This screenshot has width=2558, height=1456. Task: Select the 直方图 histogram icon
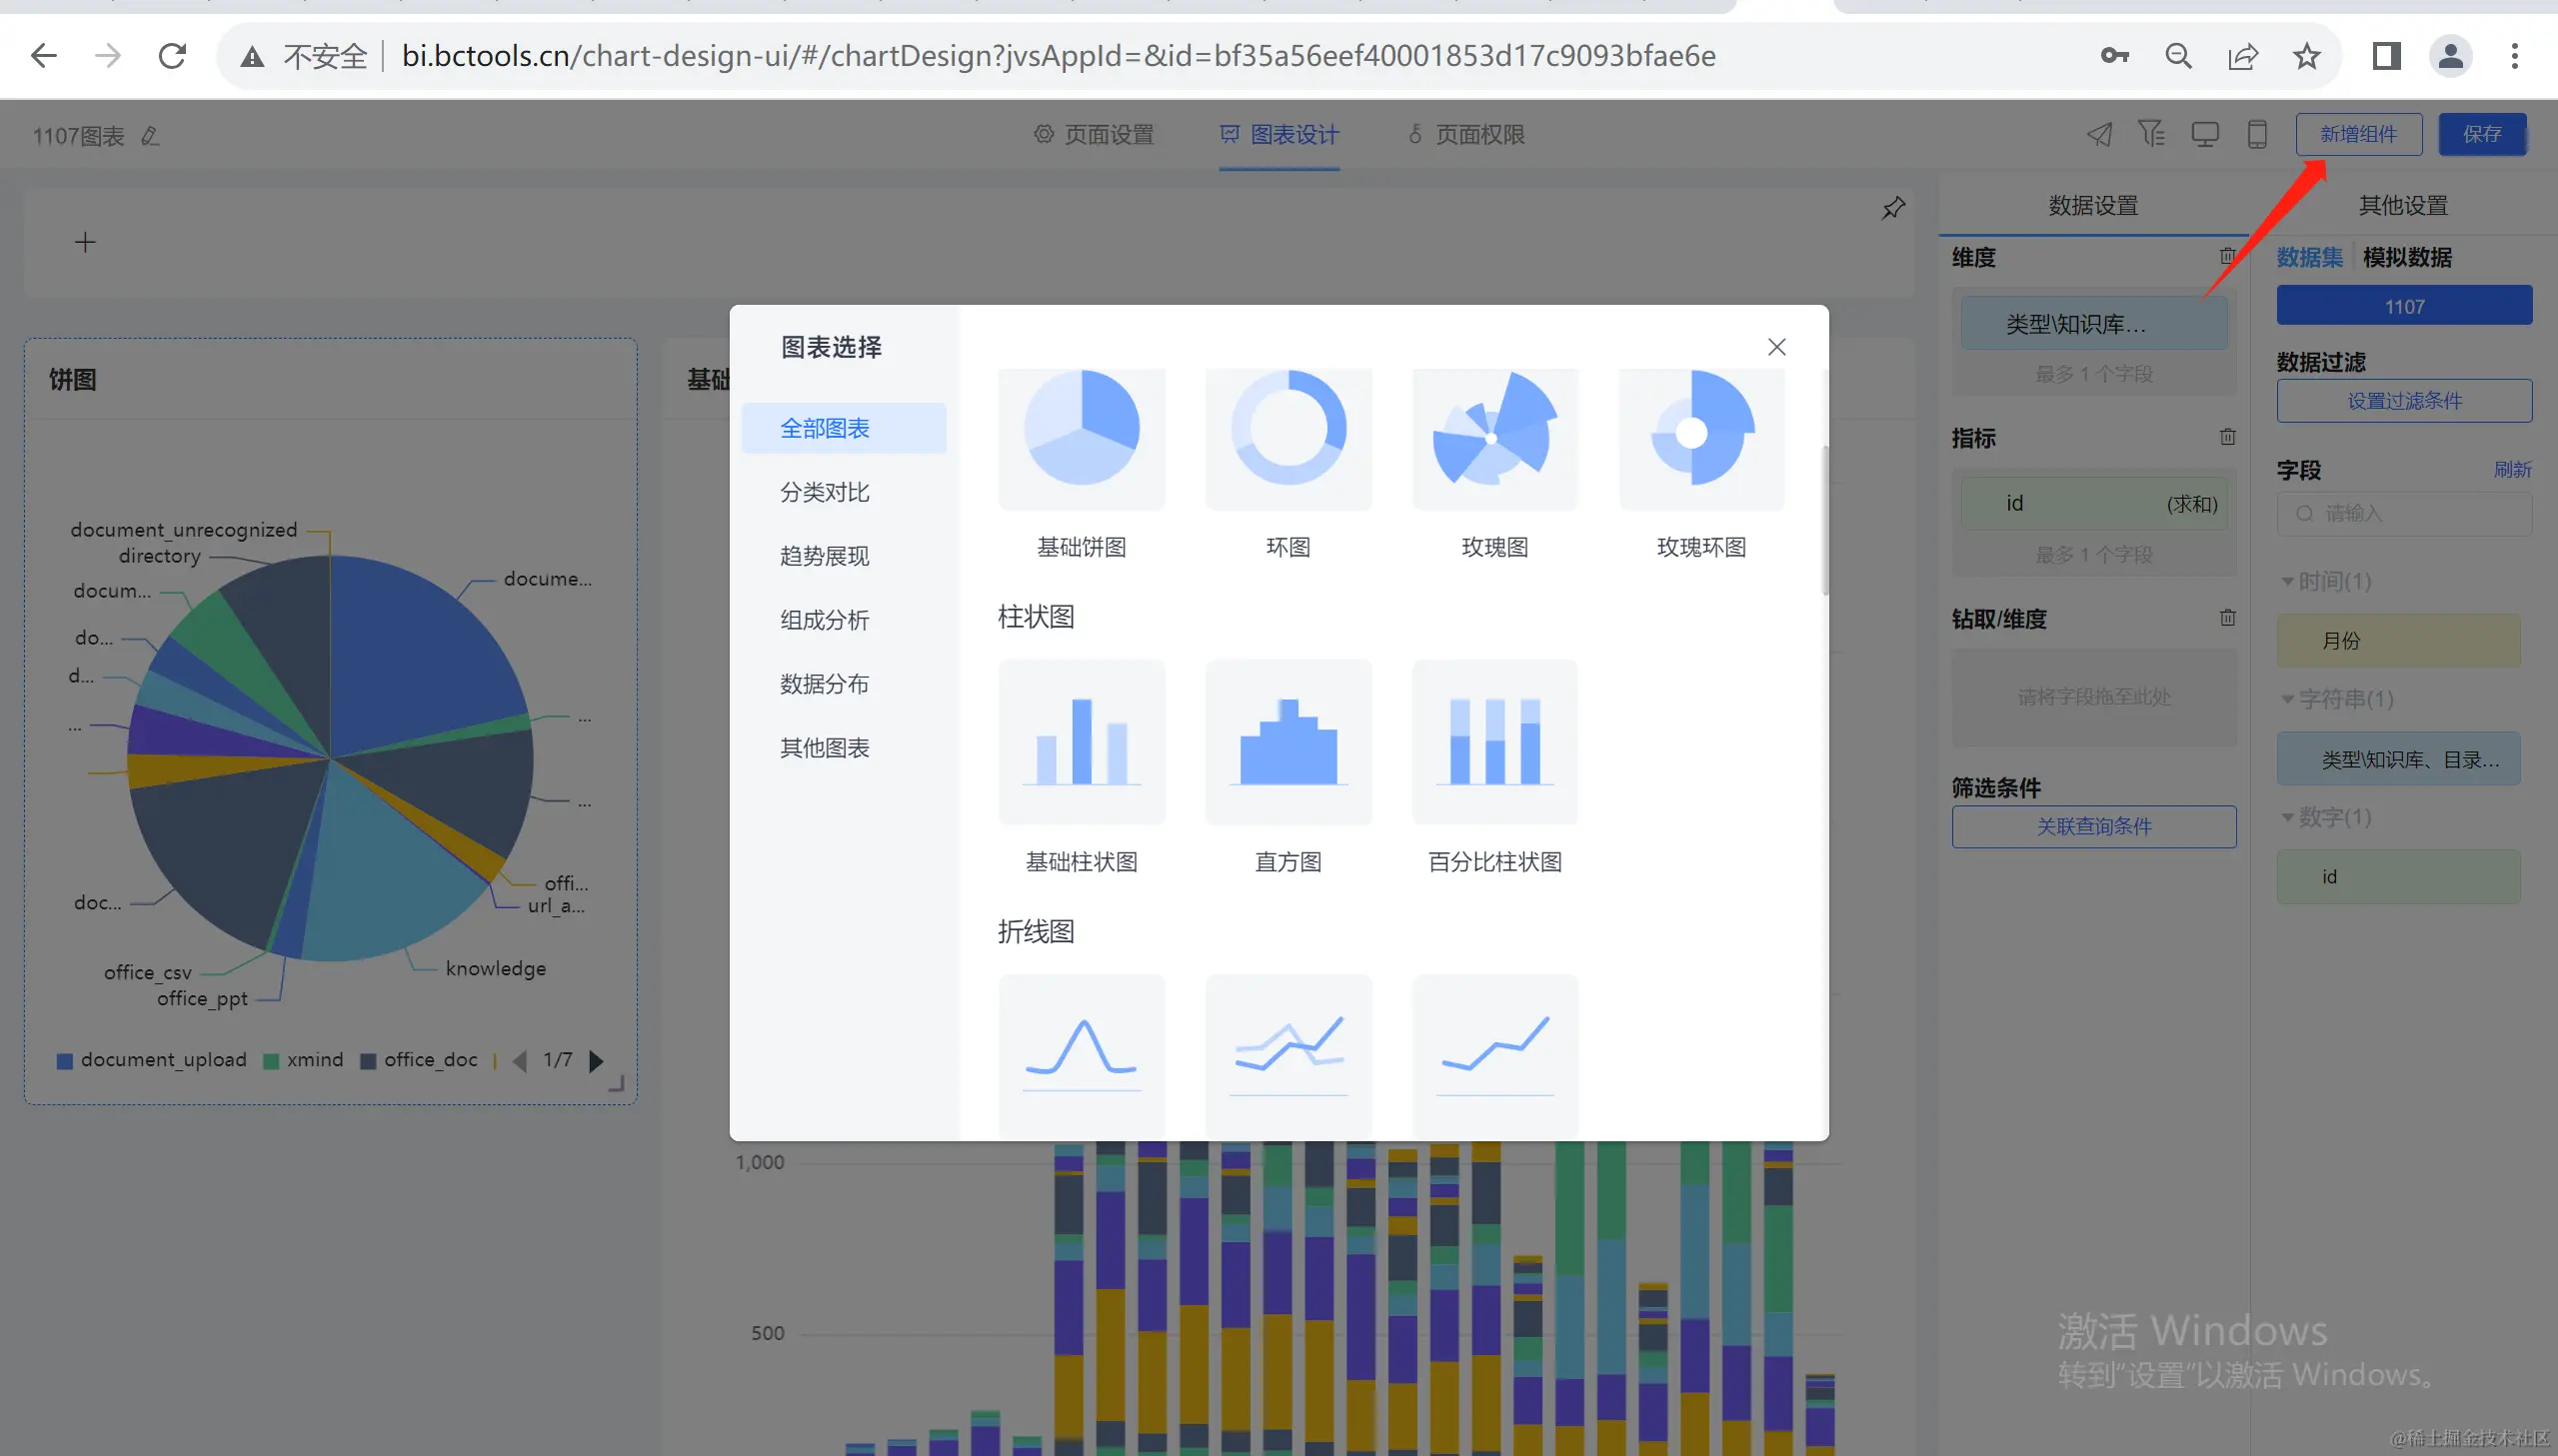(1288, 742)
